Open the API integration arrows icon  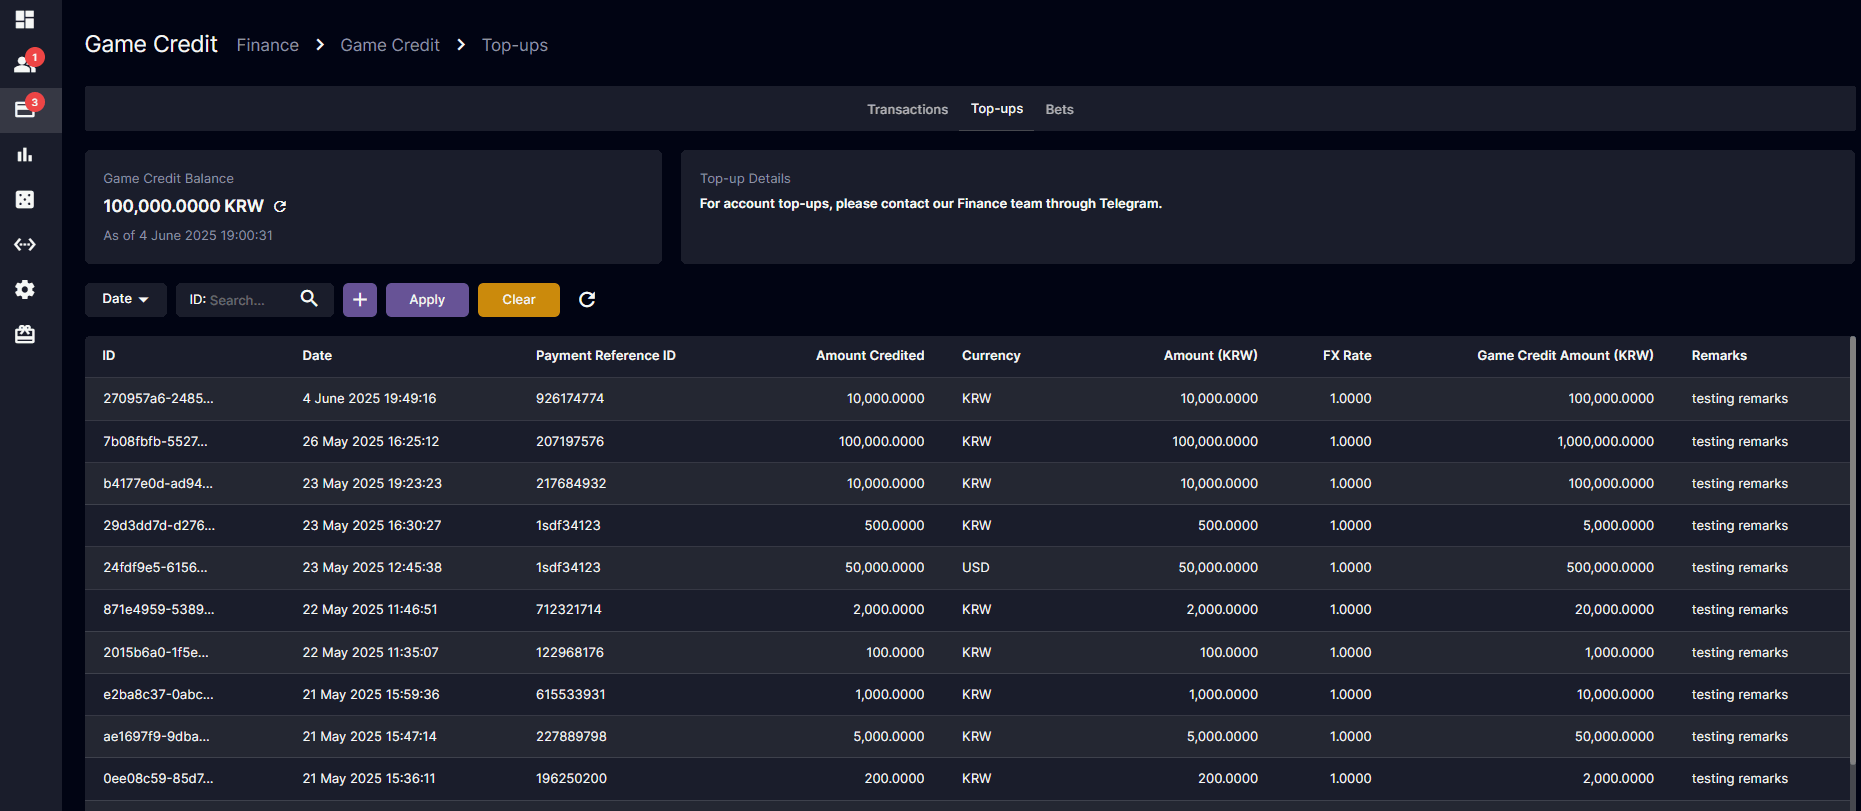[25, 244]
